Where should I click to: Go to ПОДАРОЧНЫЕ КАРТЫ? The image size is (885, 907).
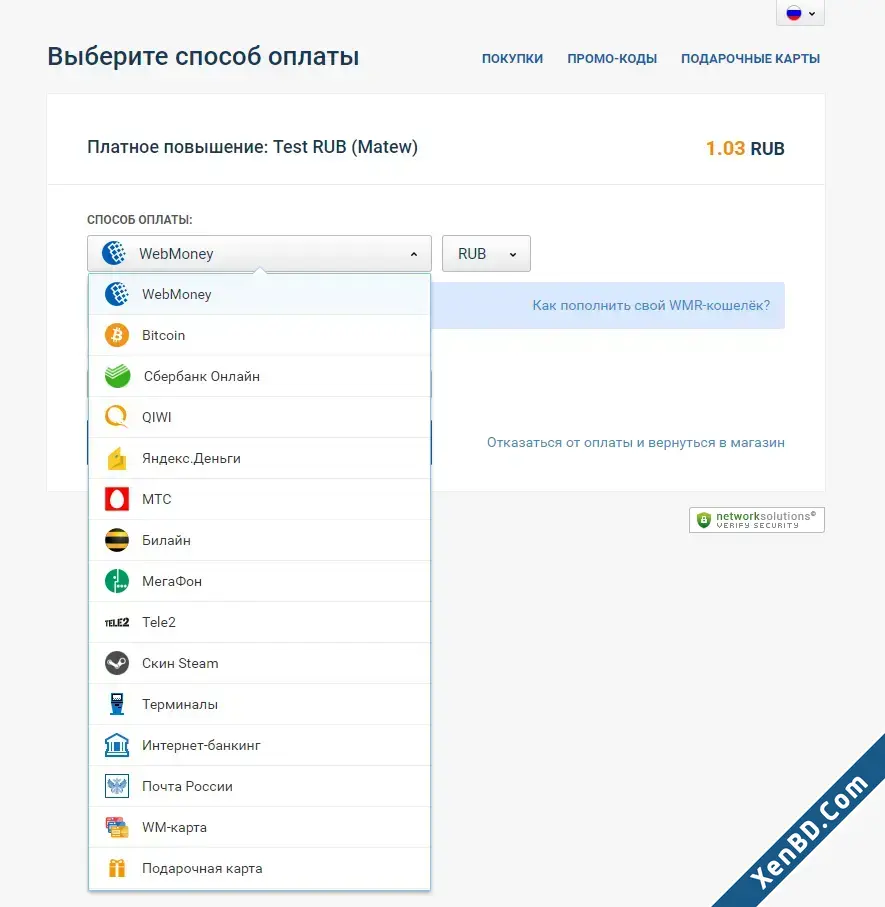(750, 58)
